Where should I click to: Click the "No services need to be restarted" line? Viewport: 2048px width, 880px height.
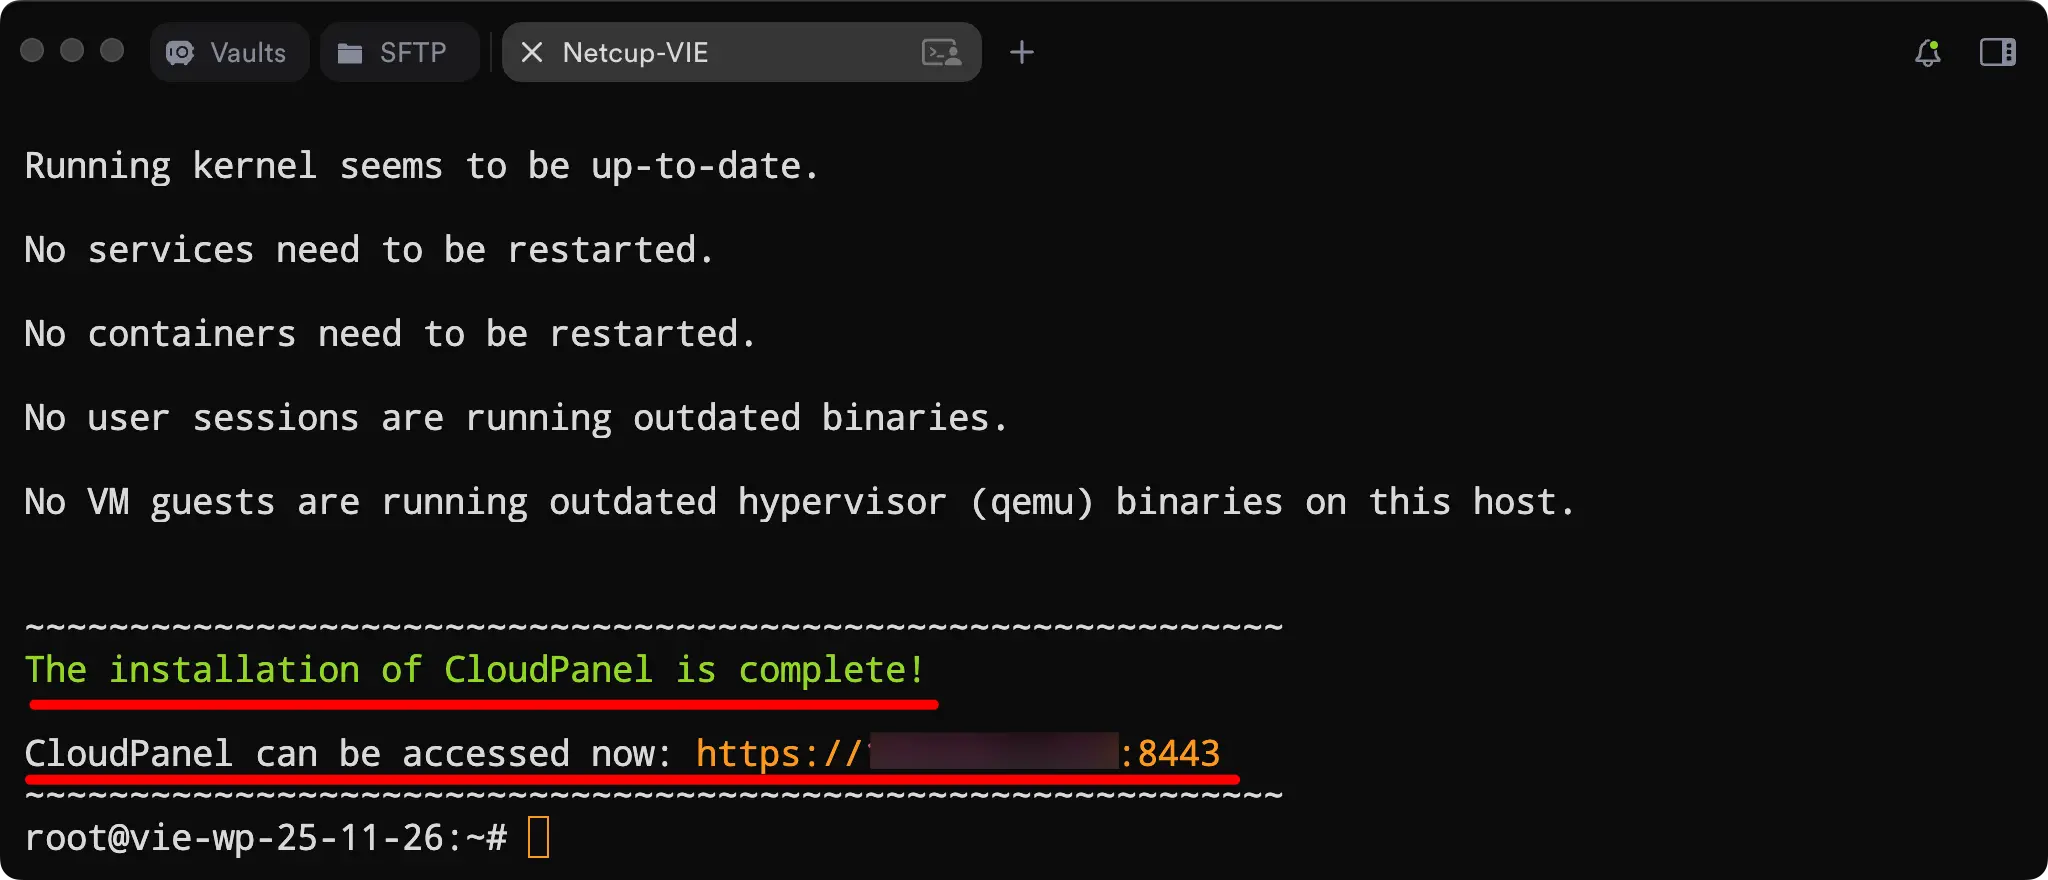[x=369, y=250]
